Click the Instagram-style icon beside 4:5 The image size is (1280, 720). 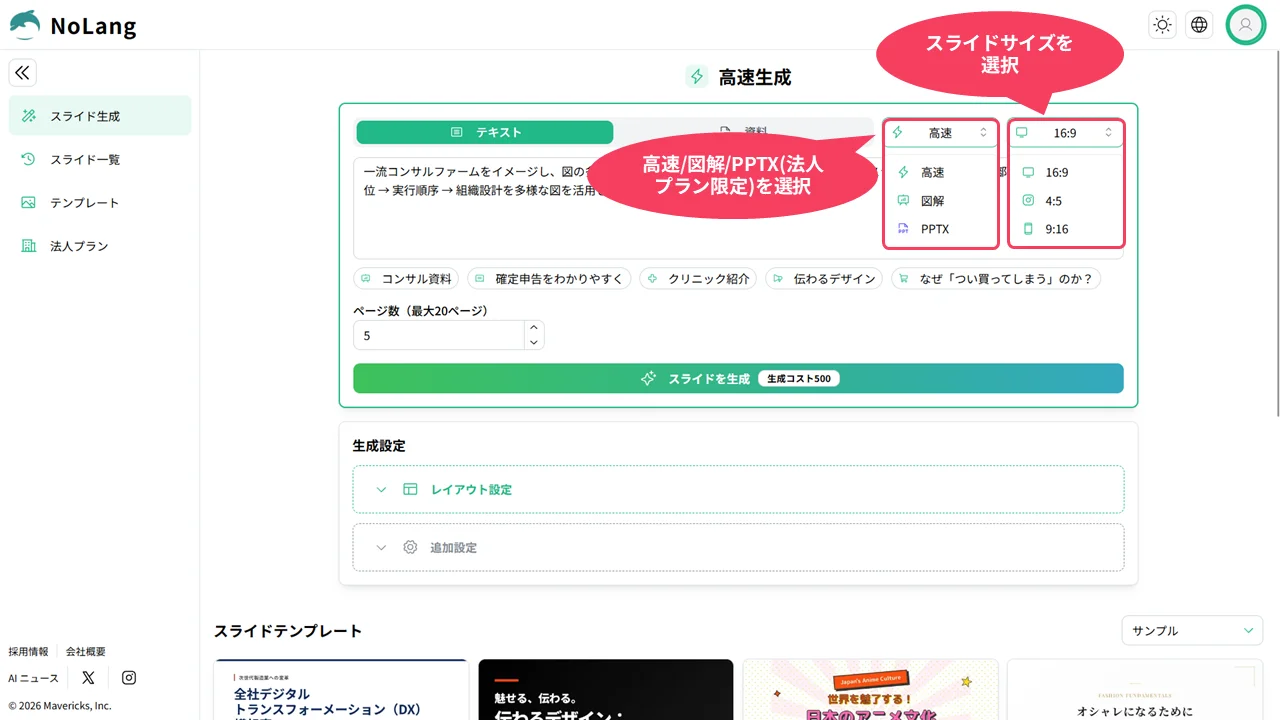[x=1028, y=201]
